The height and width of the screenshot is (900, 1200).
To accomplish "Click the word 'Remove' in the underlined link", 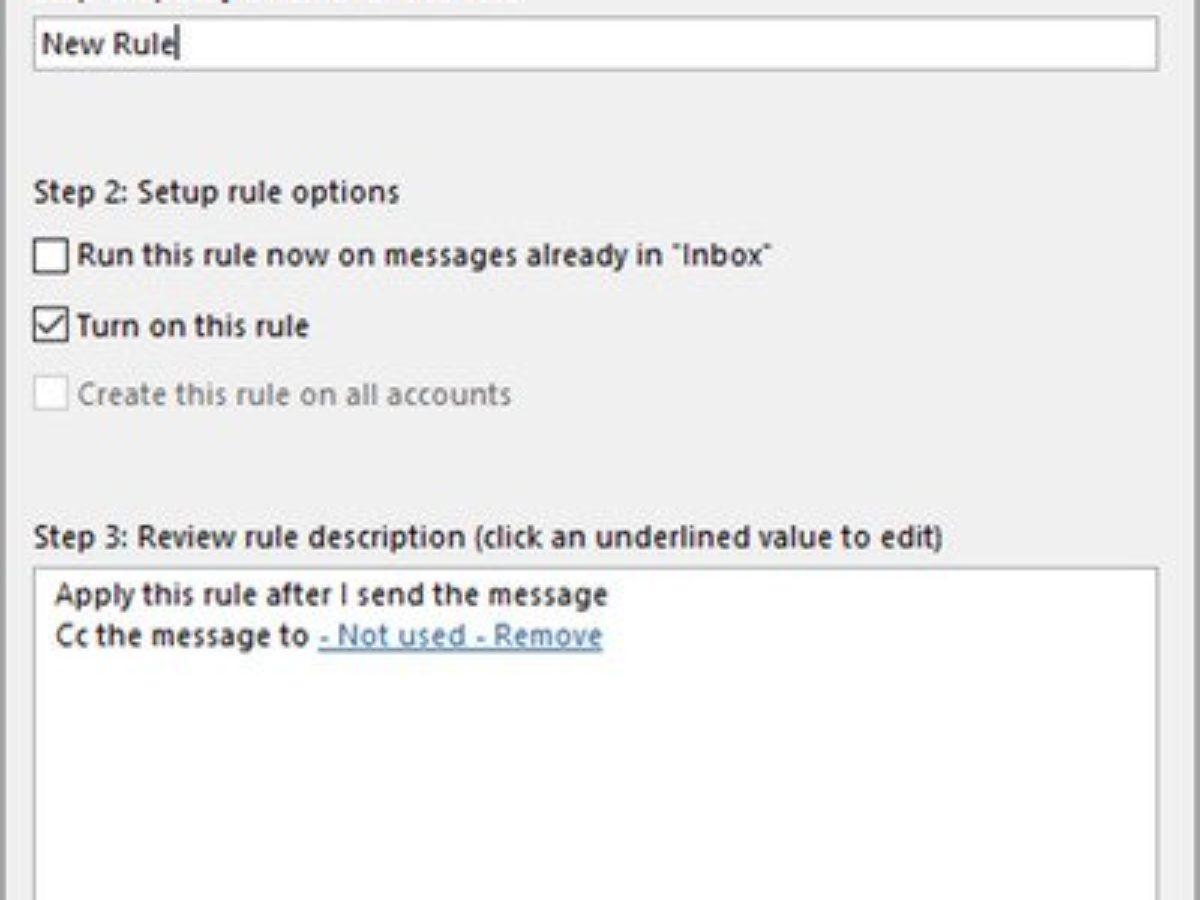I will pos(548,636).
